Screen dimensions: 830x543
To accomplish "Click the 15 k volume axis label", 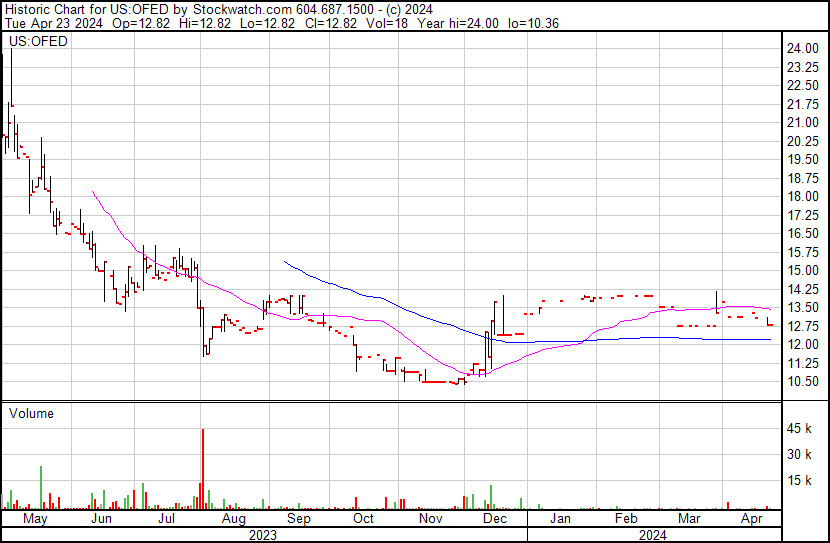I will (799, 480).
